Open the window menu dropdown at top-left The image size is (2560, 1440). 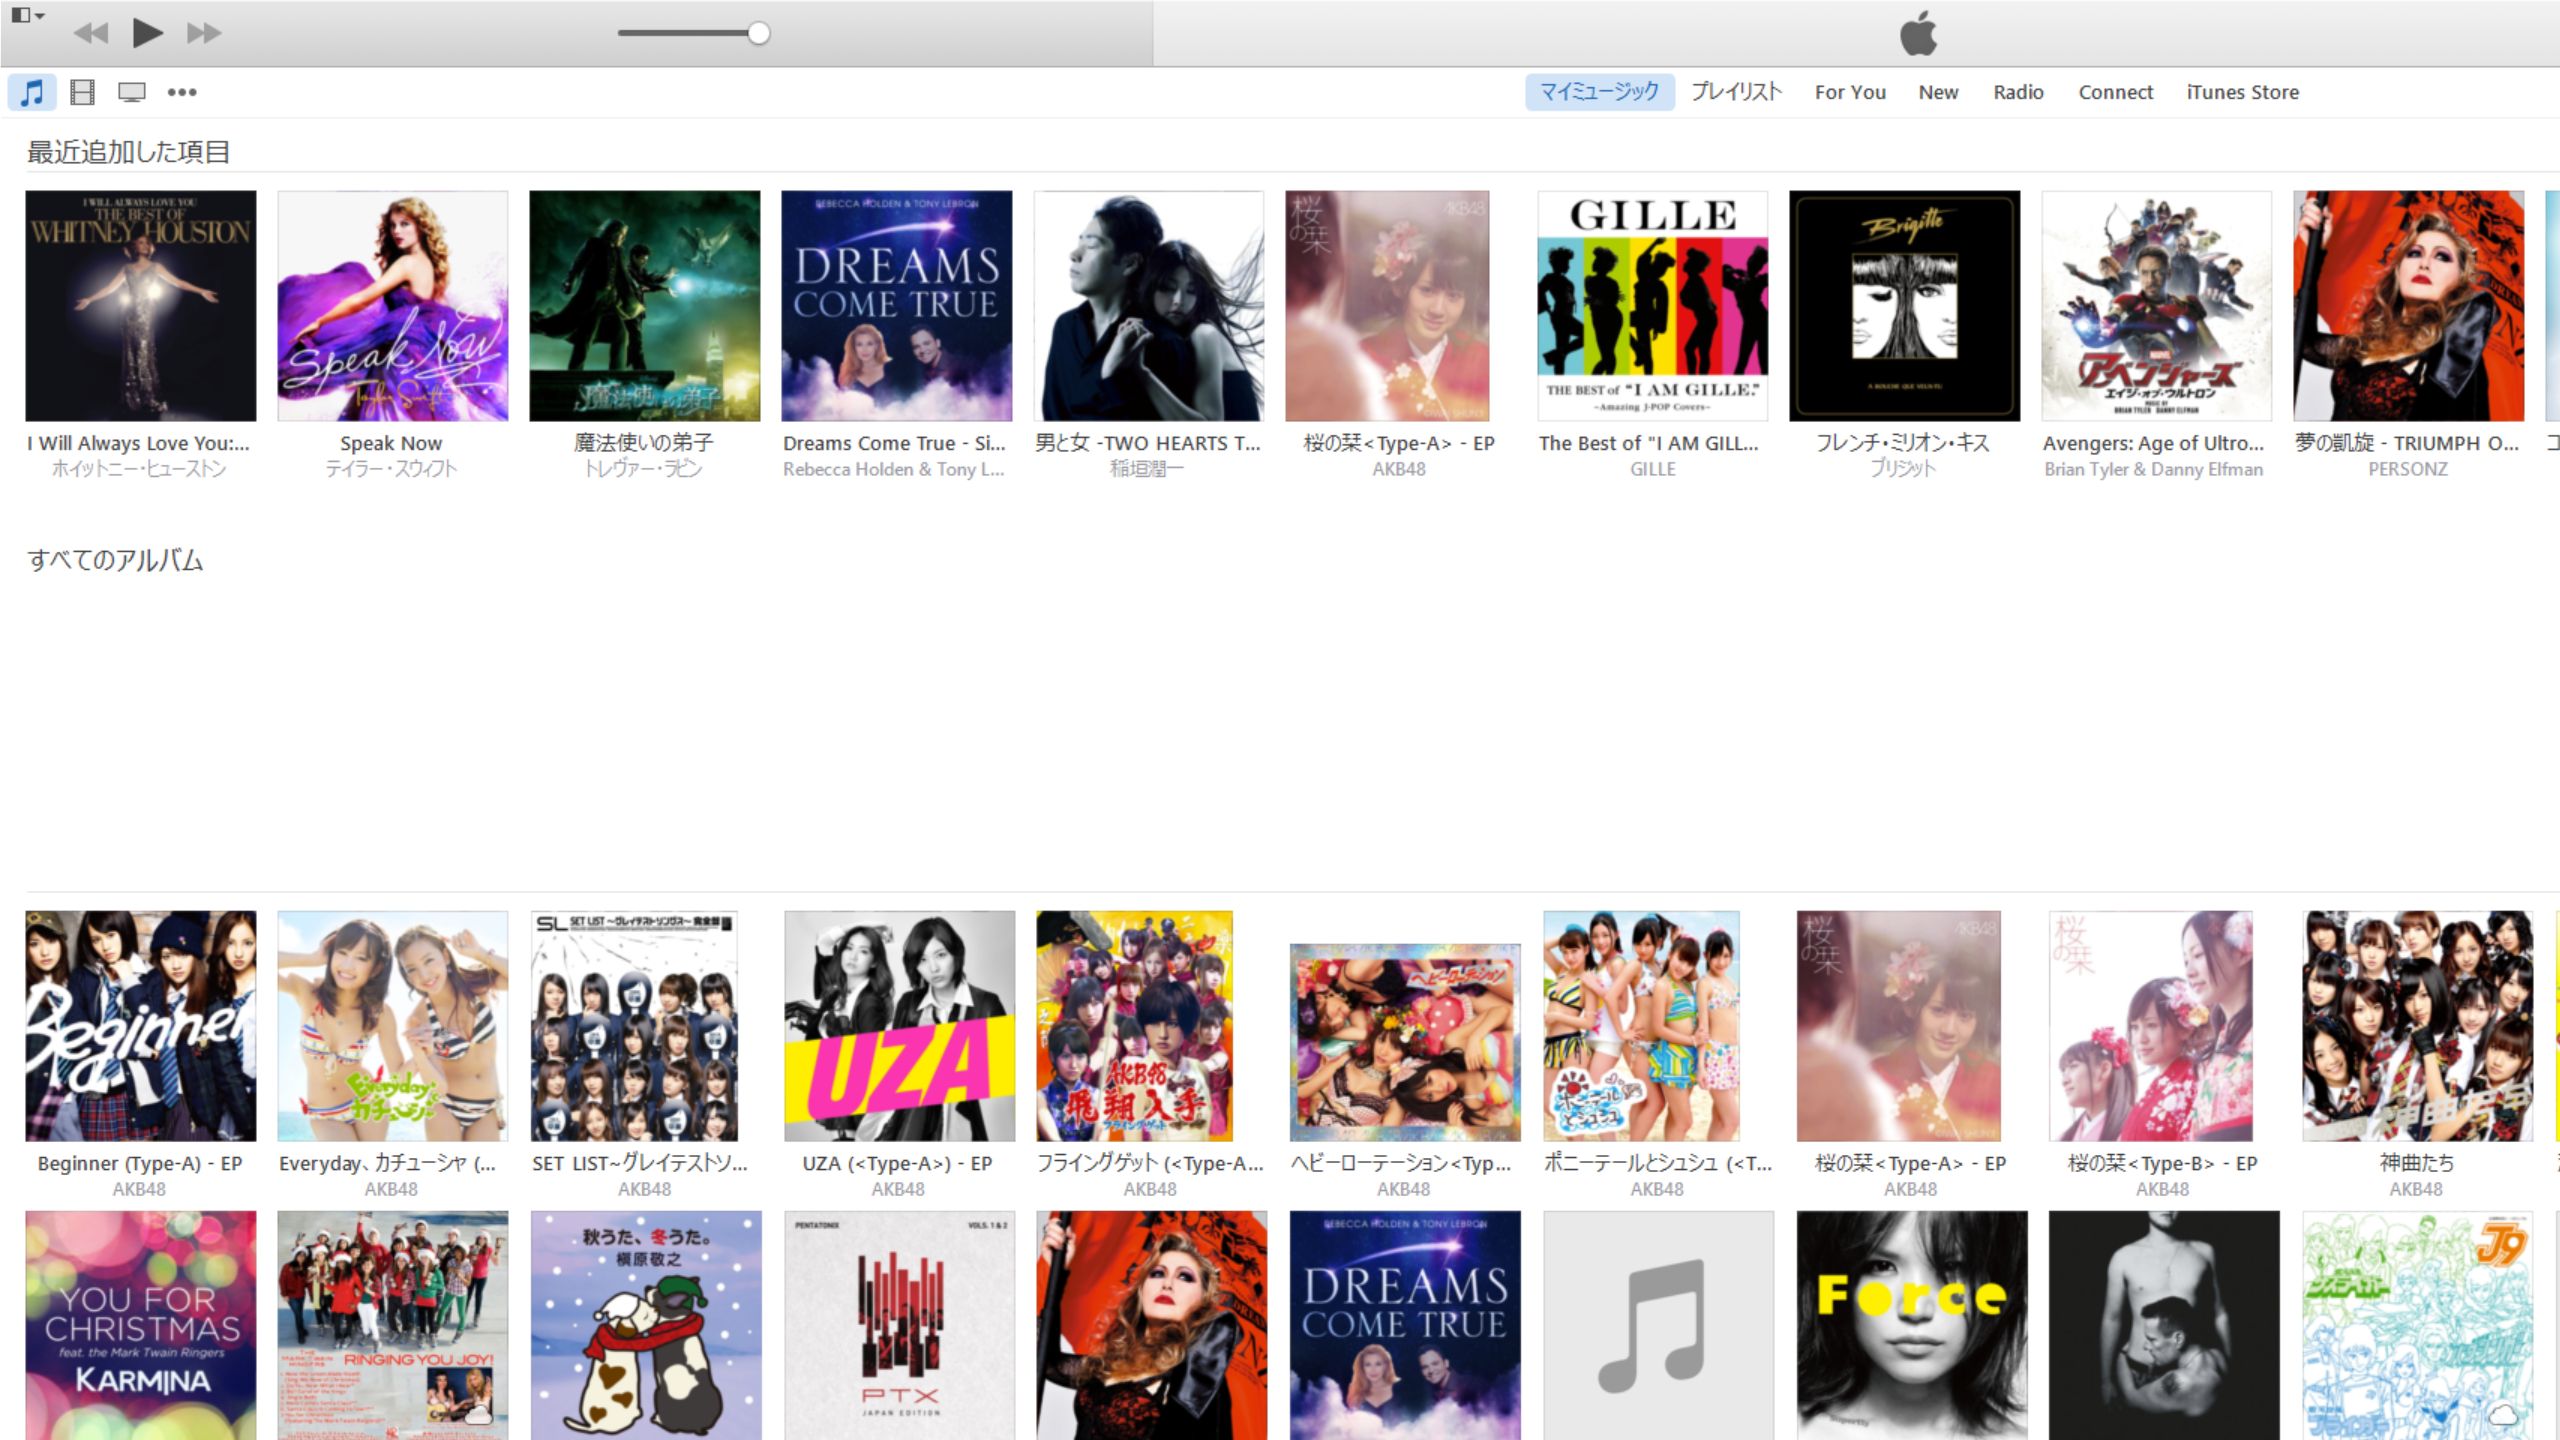coord(27,15)
